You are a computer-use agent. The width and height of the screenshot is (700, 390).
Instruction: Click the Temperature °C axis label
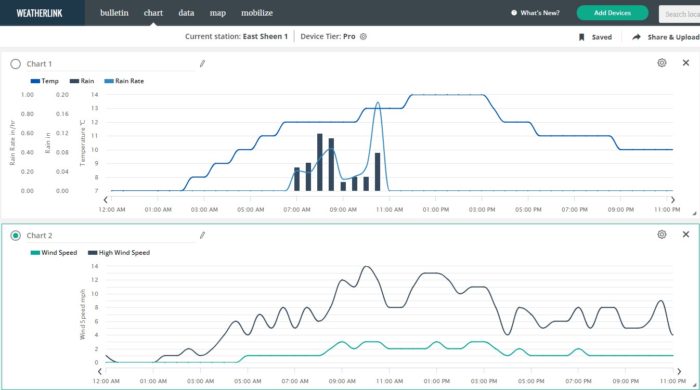82,143
